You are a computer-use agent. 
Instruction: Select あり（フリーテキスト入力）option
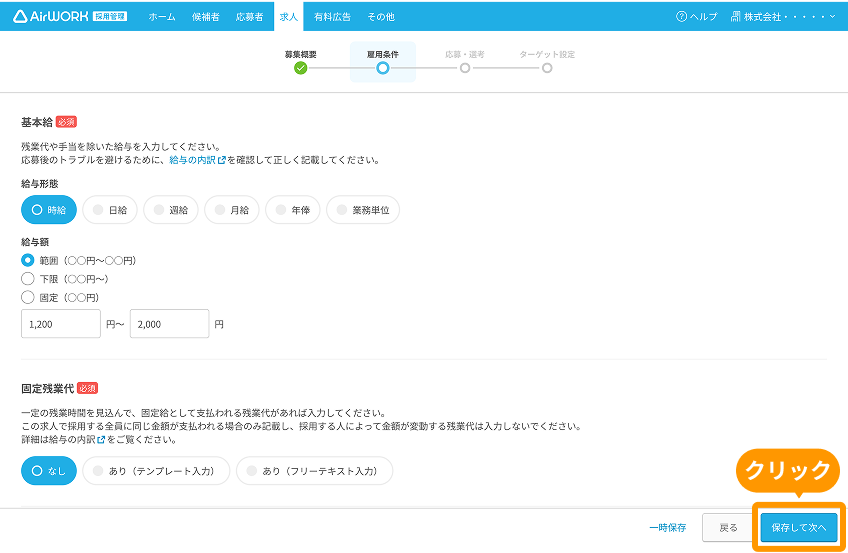tap(315, 471)
